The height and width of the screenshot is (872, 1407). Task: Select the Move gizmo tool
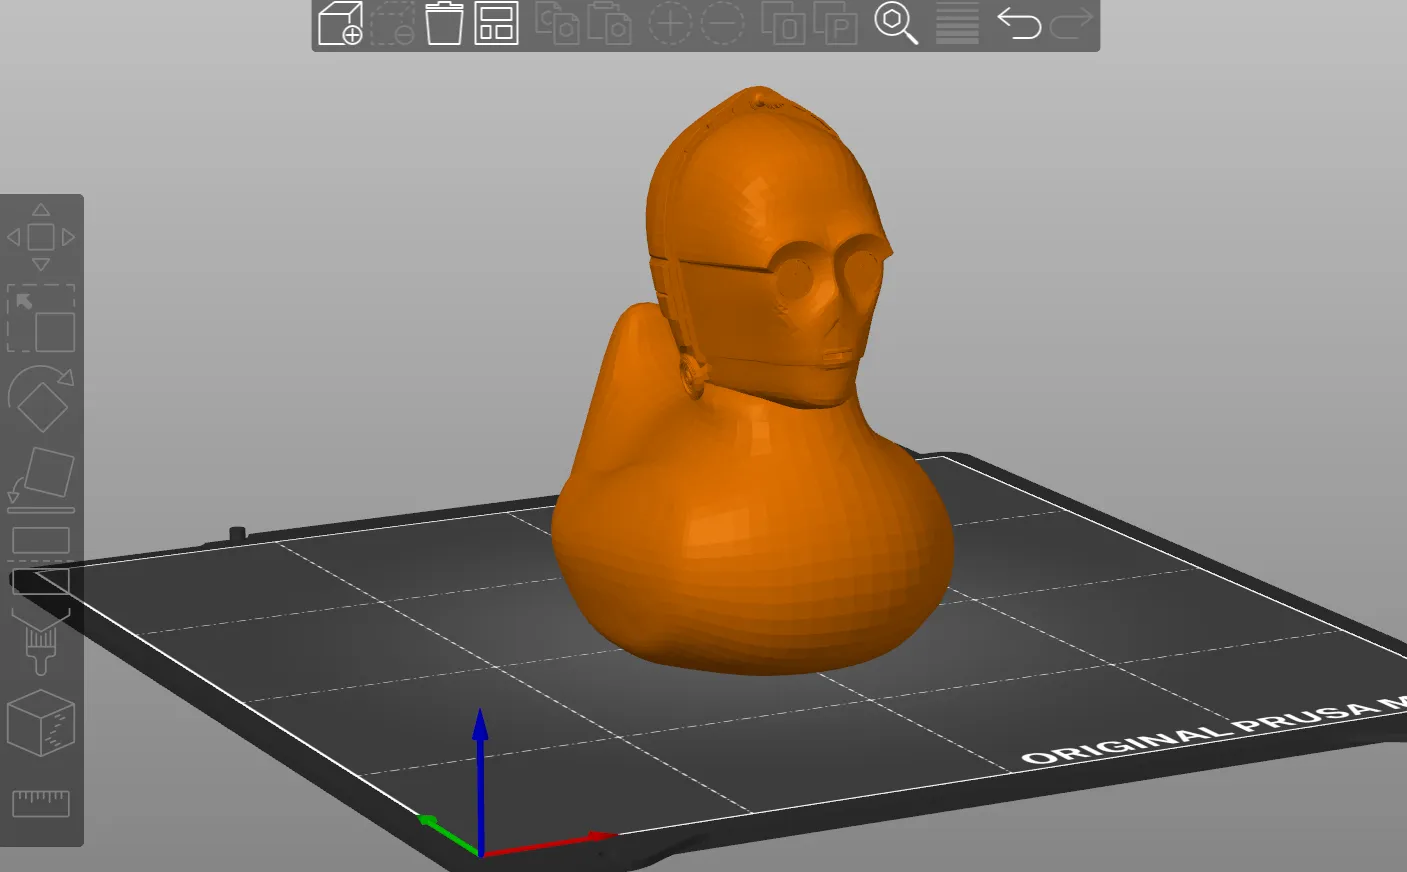pyautogui.click(x=41, y=237)
